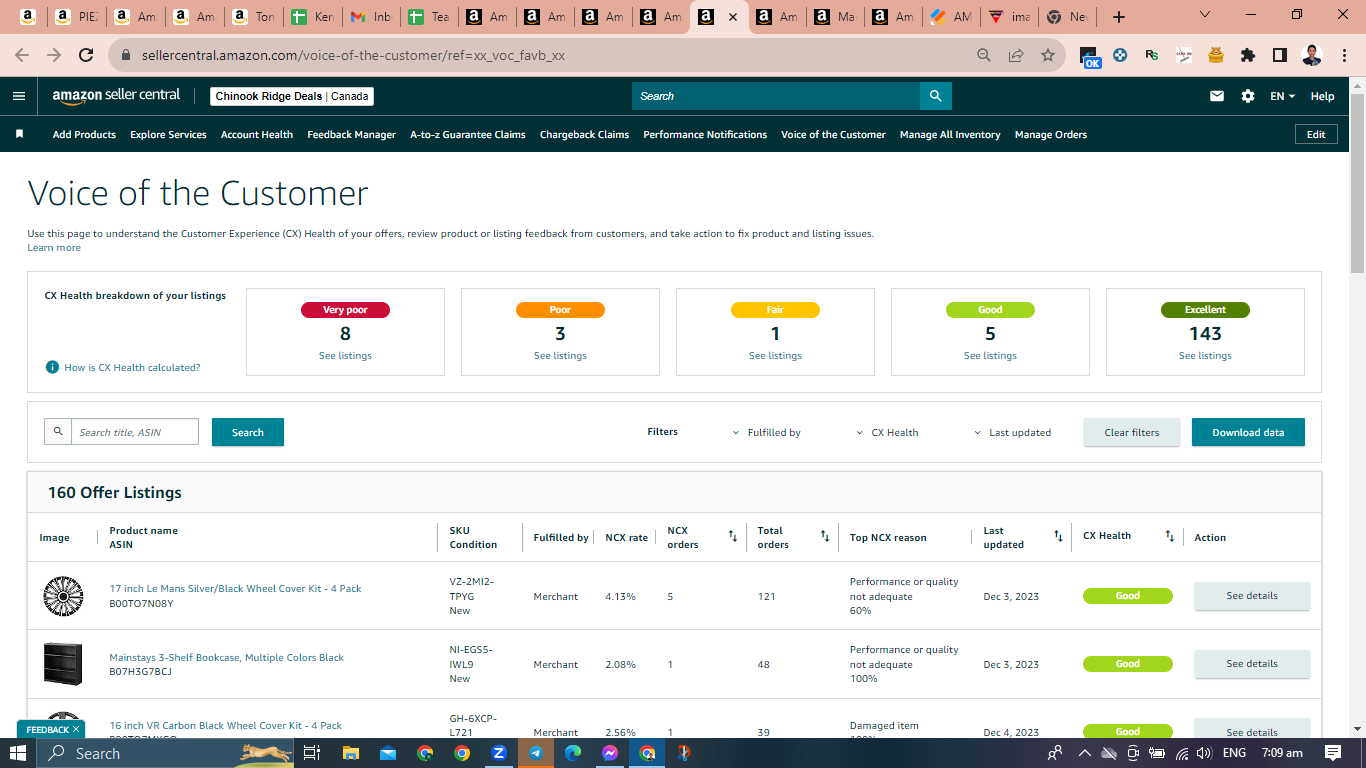Viewport: 1366px width, 768px height.
Task: Click the browser back arrow
Action: coord(22,55)
